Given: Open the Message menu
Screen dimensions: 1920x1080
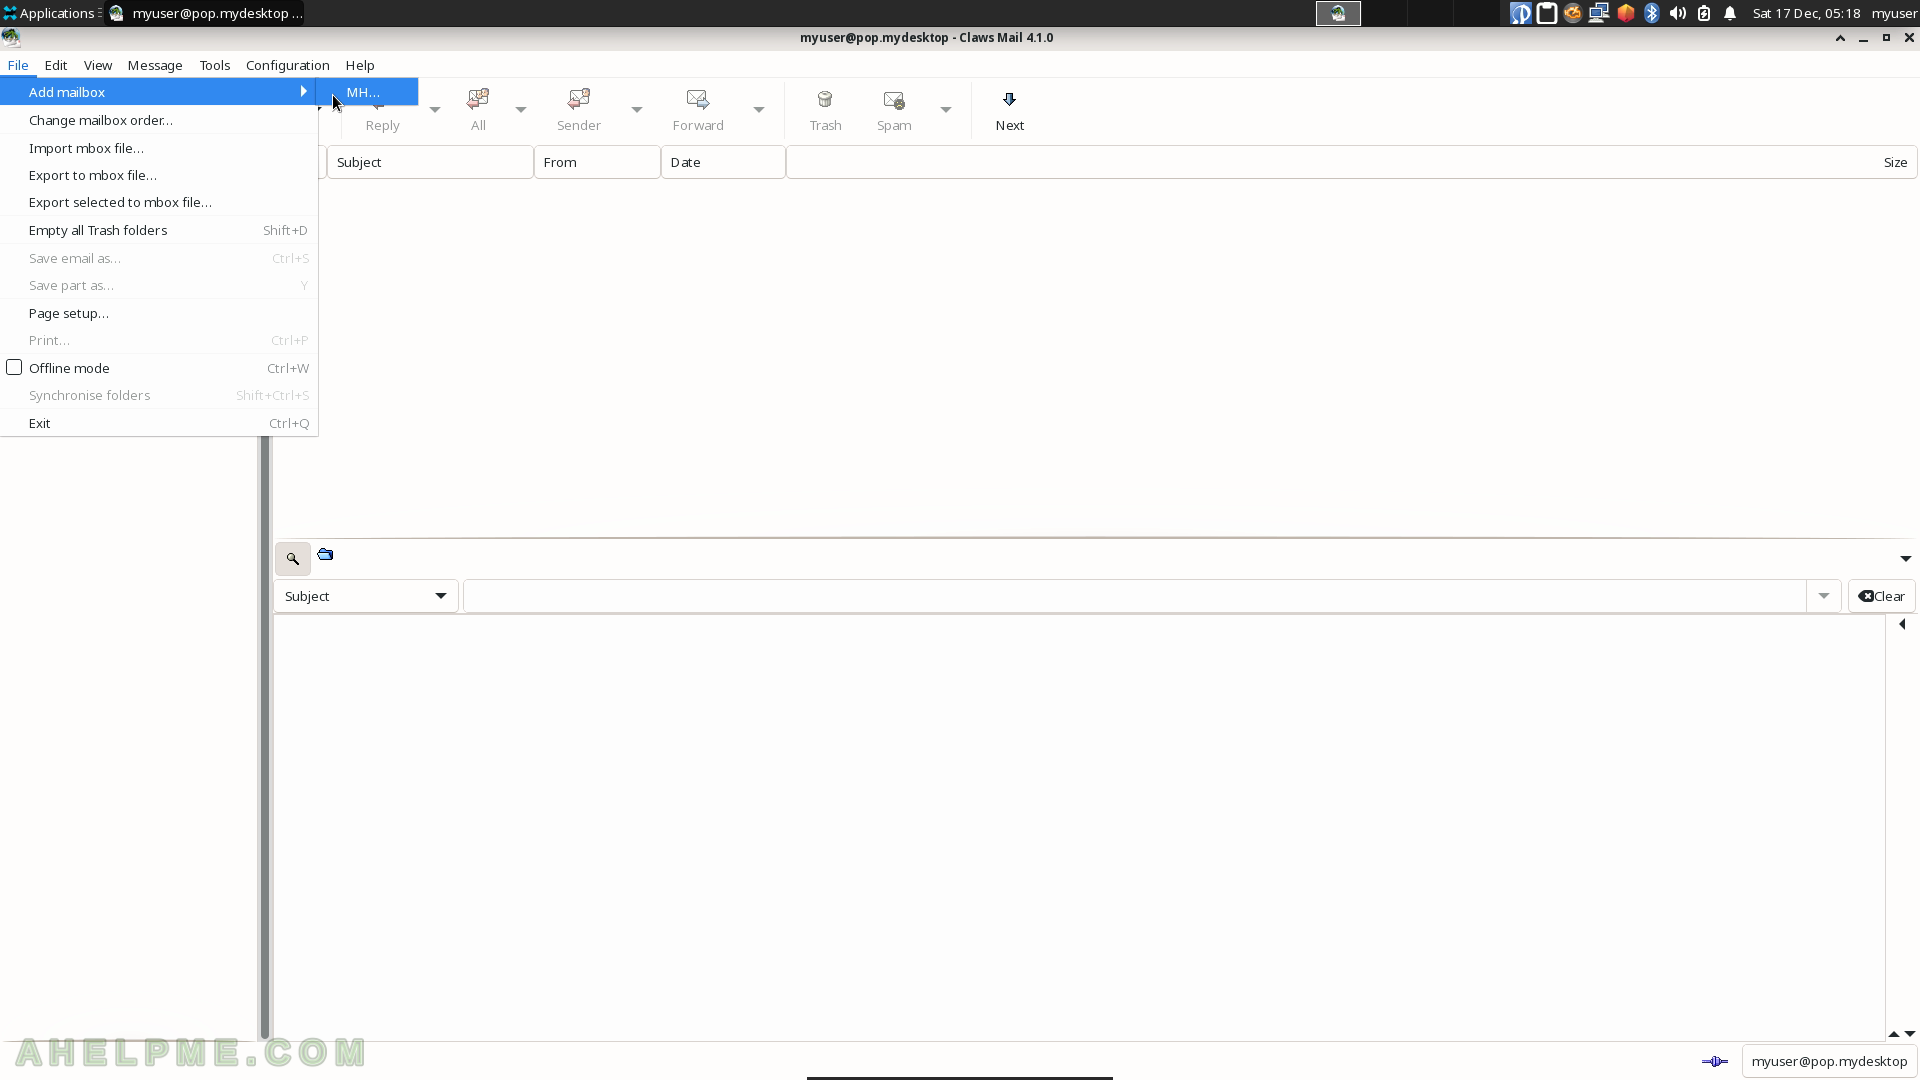Looking at the screenshot, I should point(155,65).
